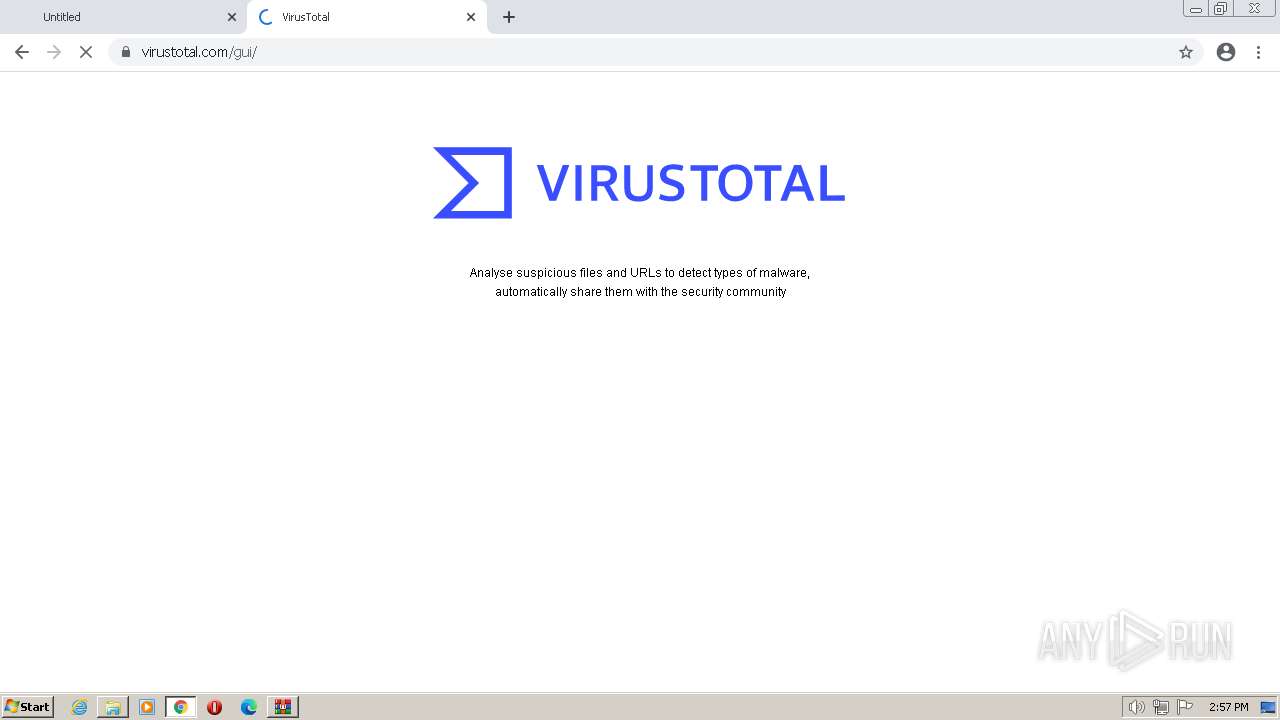
Task: Click the 'Analyse suspicious files and URLs' text
Action: point(640,272)
